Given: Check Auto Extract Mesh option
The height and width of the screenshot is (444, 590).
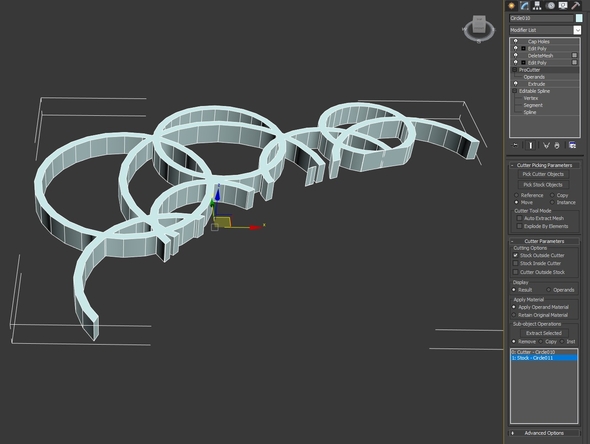Looking at the screenshot, I should coord(519,218).
